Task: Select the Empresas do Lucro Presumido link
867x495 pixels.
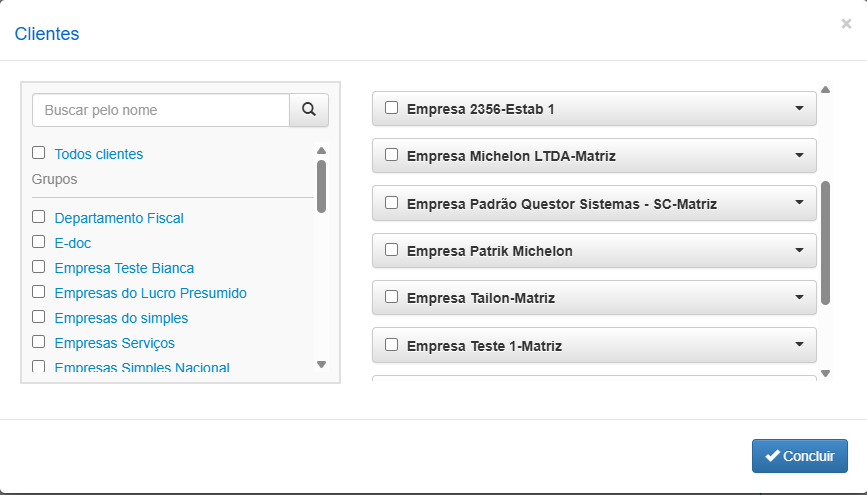Action: [x=150, y=293]
